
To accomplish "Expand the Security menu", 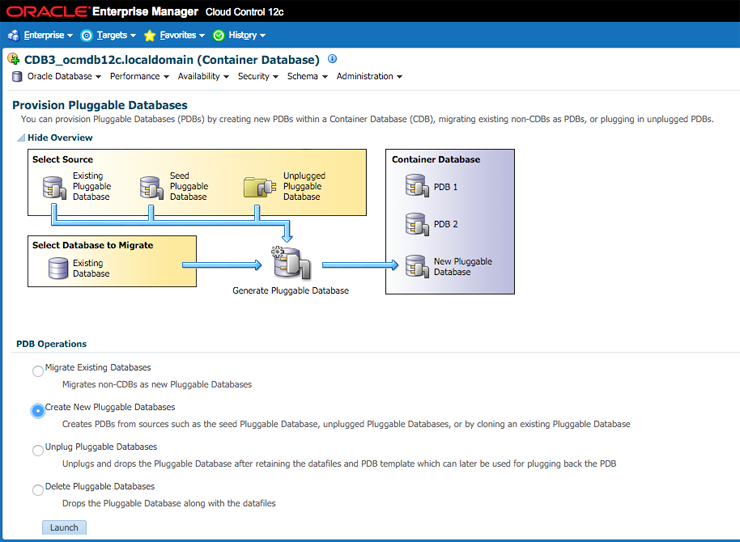I will (258, 76).
